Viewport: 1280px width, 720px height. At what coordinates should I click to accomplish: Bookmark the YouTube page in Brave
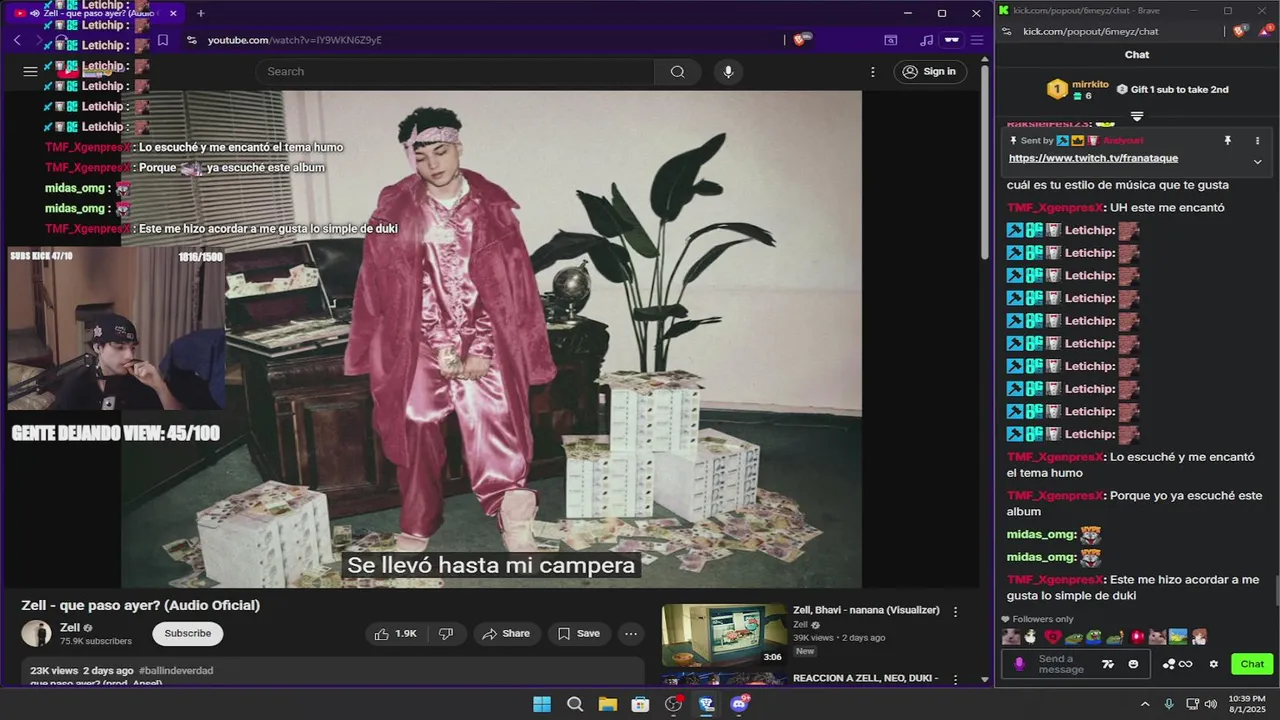163,40
